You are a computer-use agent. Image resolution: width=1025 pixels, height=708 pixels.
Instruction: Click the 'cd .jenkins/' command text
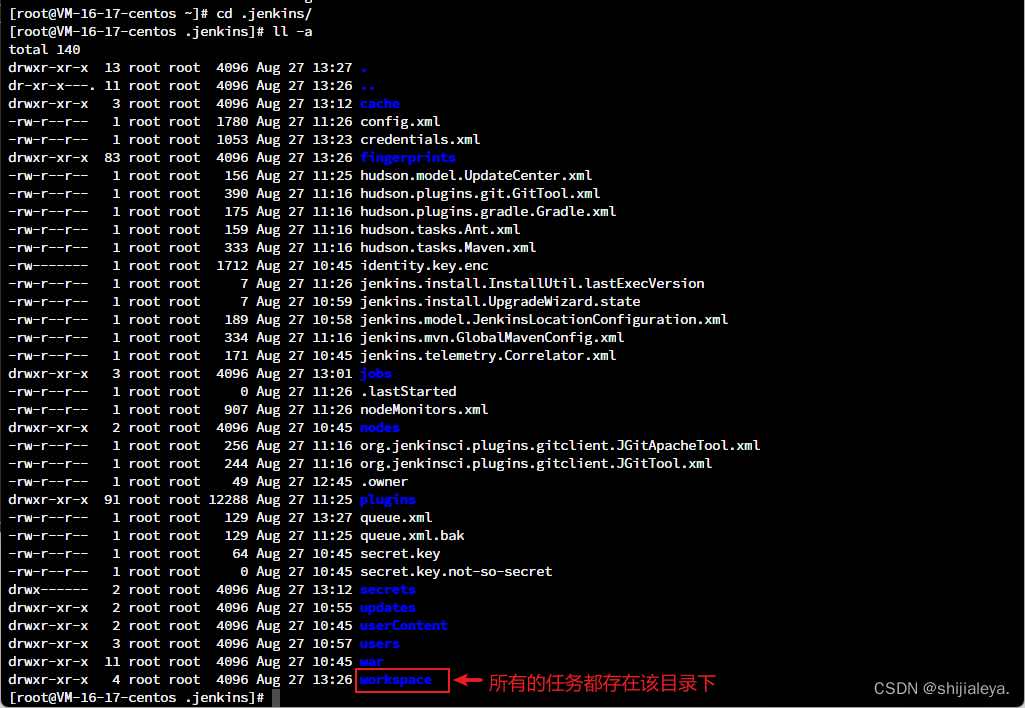pos(265,13)
